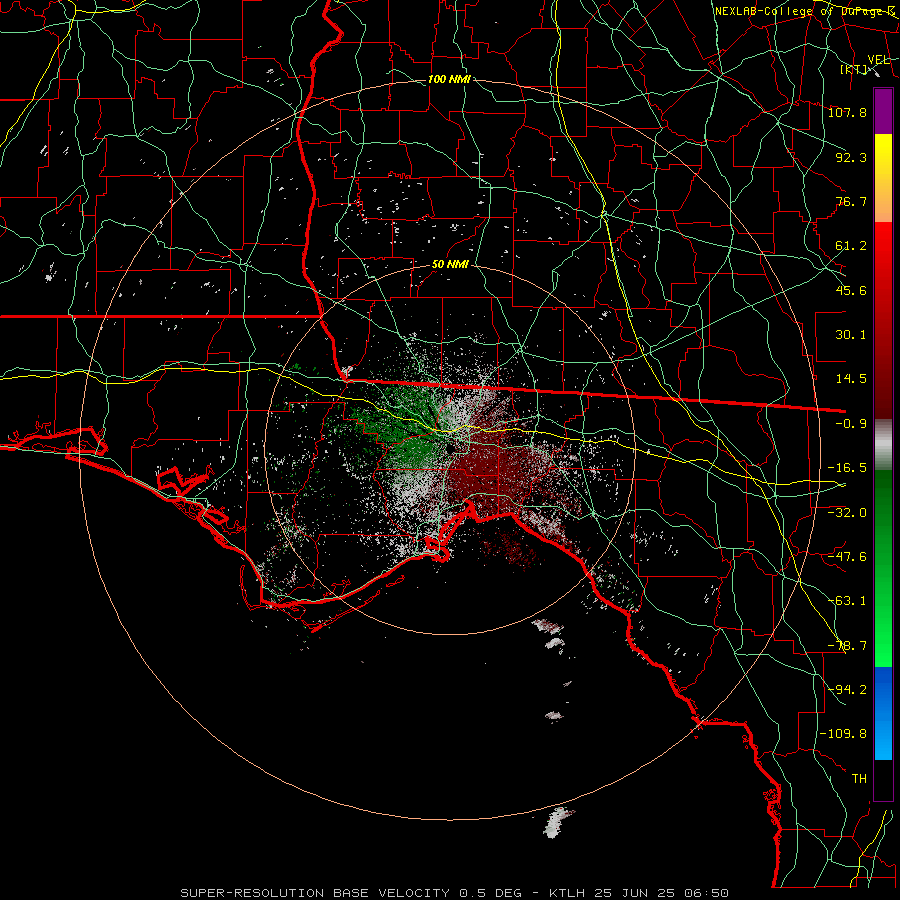The height and width of the screenshot is (900, 900).
Task: Click the -94.2 velocity scale value
Action: tap(847, 690)
